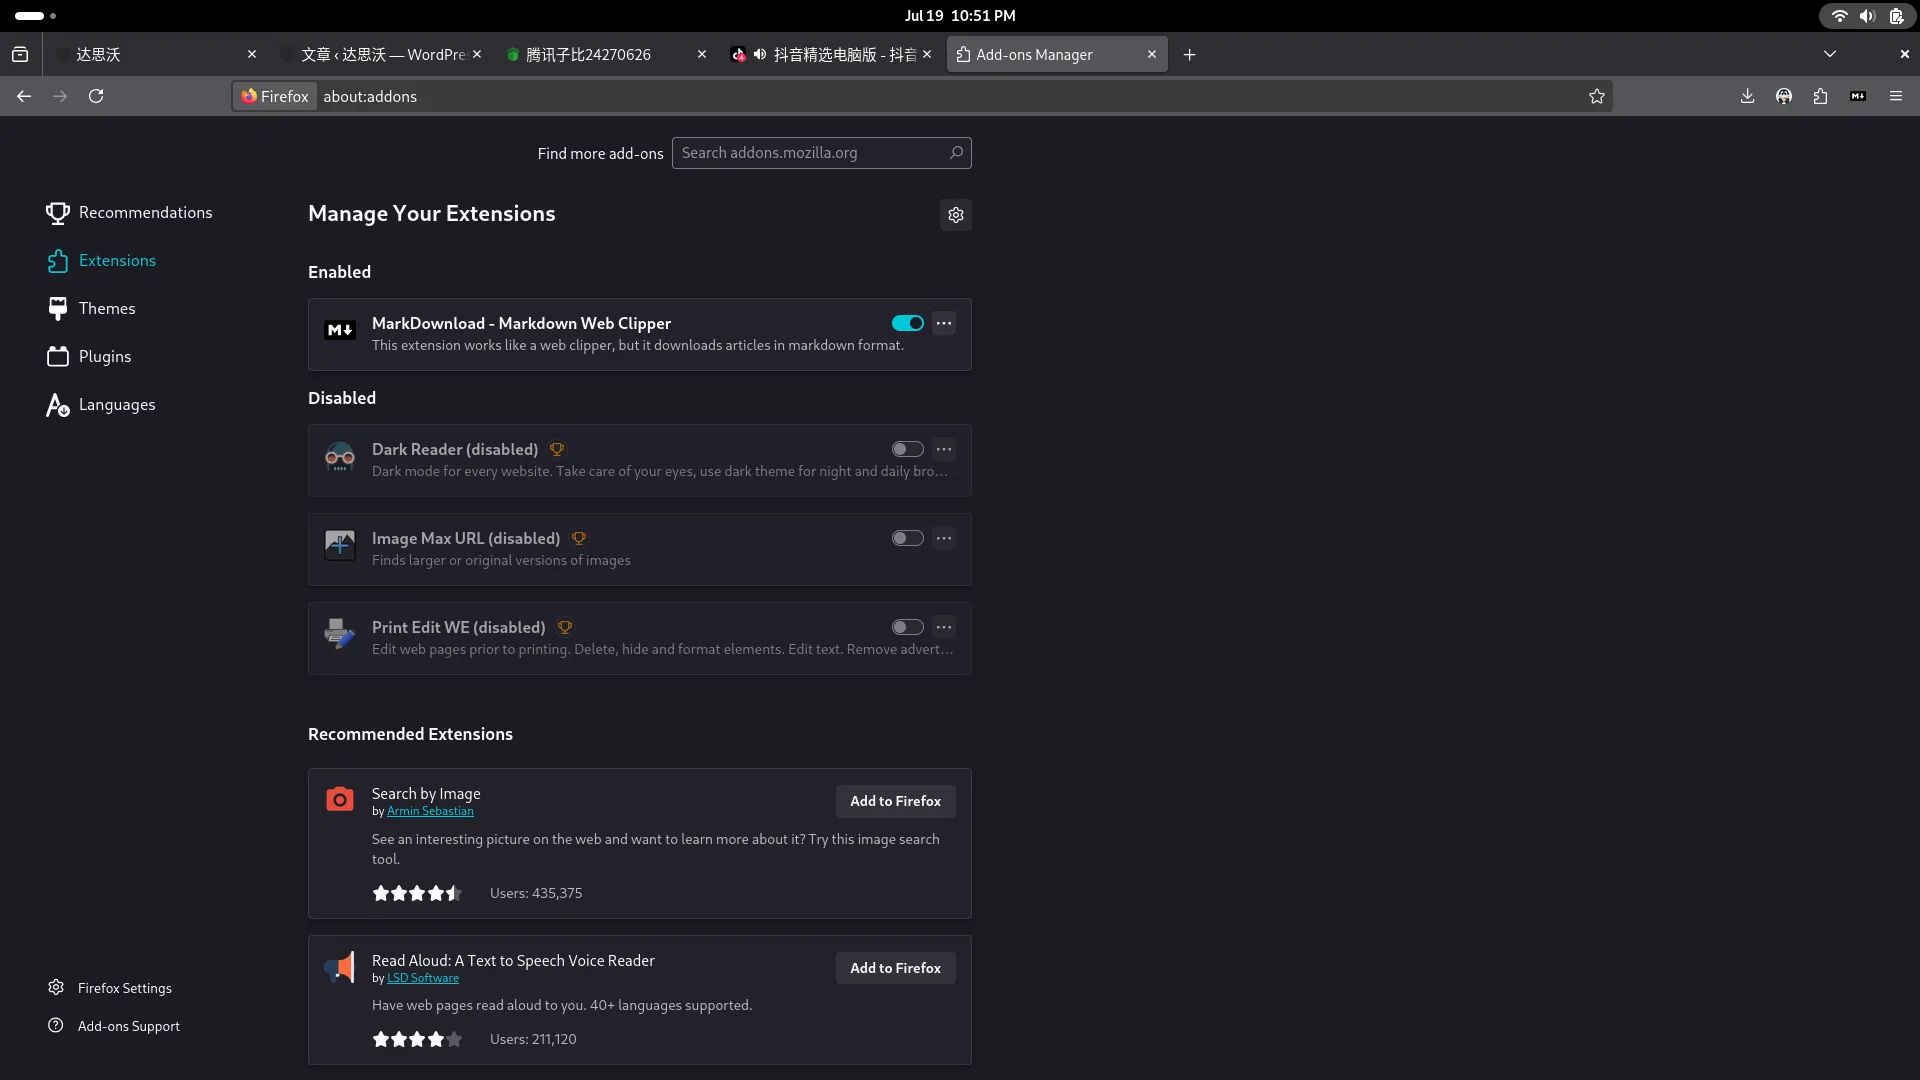This screenshot has height=1080, width=1920.
Task: Open the system volume indicator
Action: point(1867,16)
